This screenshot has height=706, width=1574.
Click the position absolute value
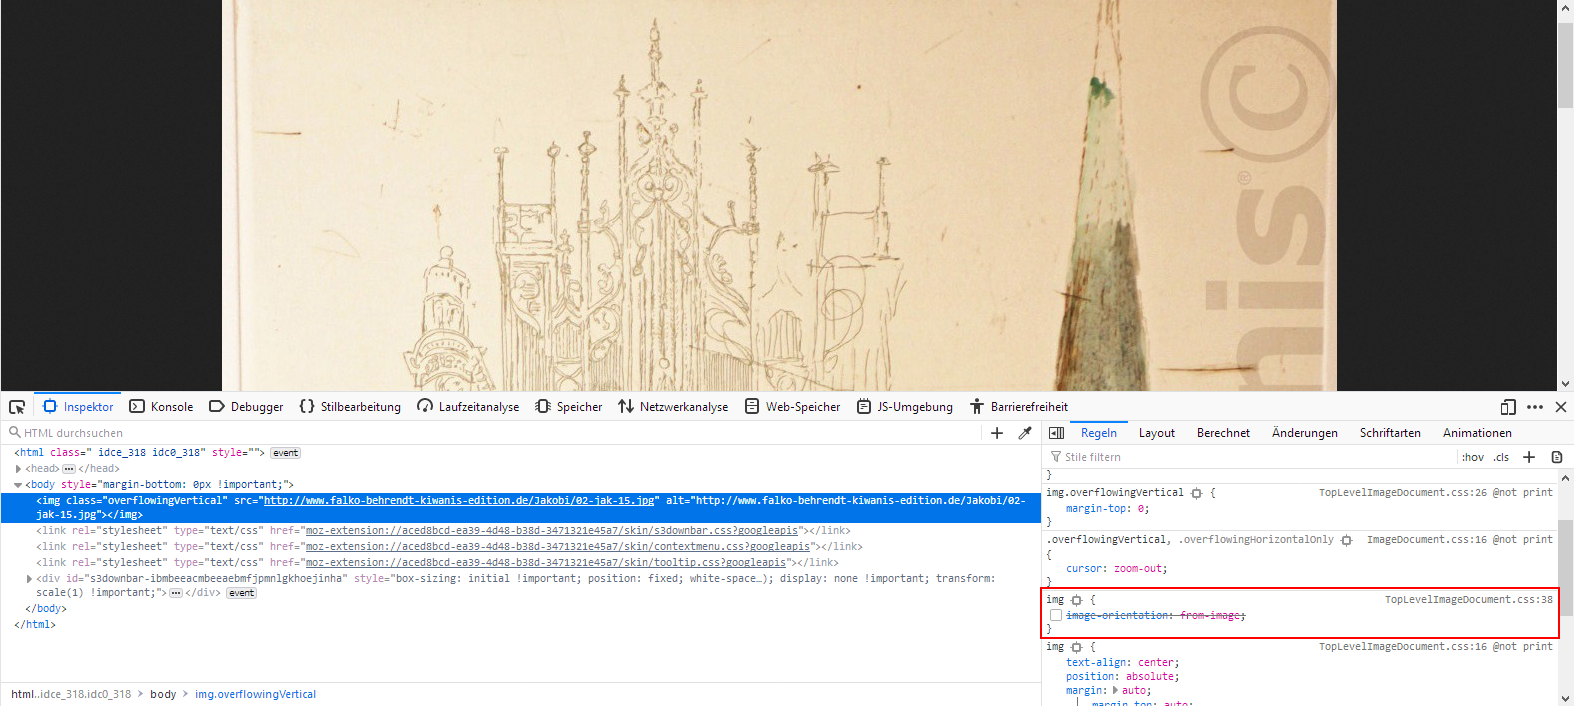coord(1150,676)
